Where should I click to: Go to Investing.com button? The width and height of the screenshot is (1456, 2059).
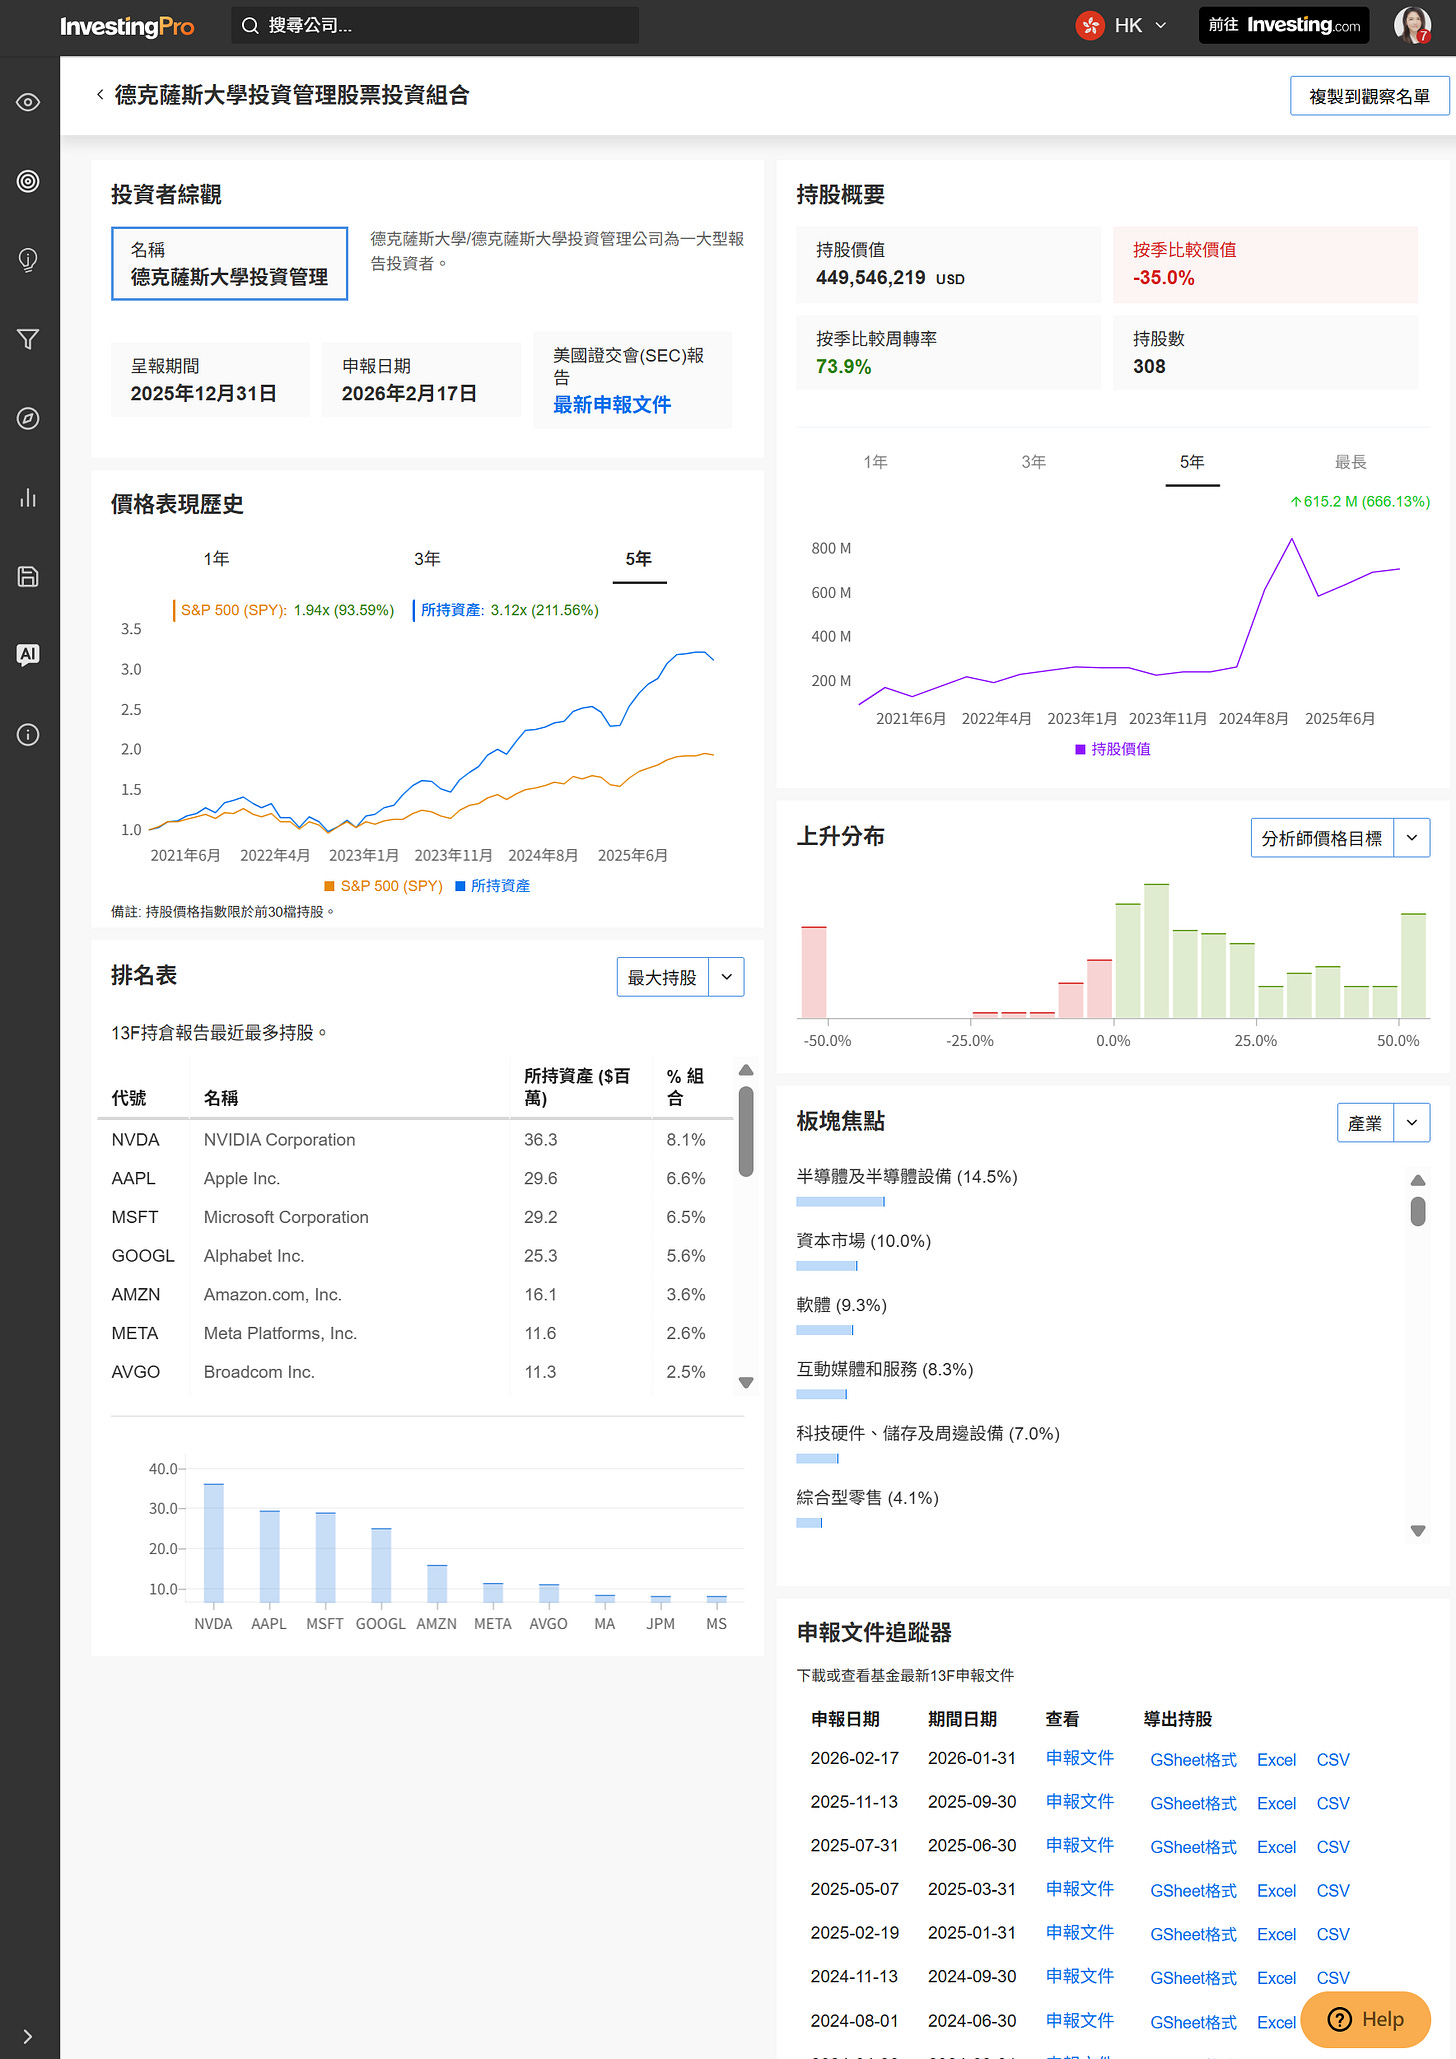click(1284, 26)
